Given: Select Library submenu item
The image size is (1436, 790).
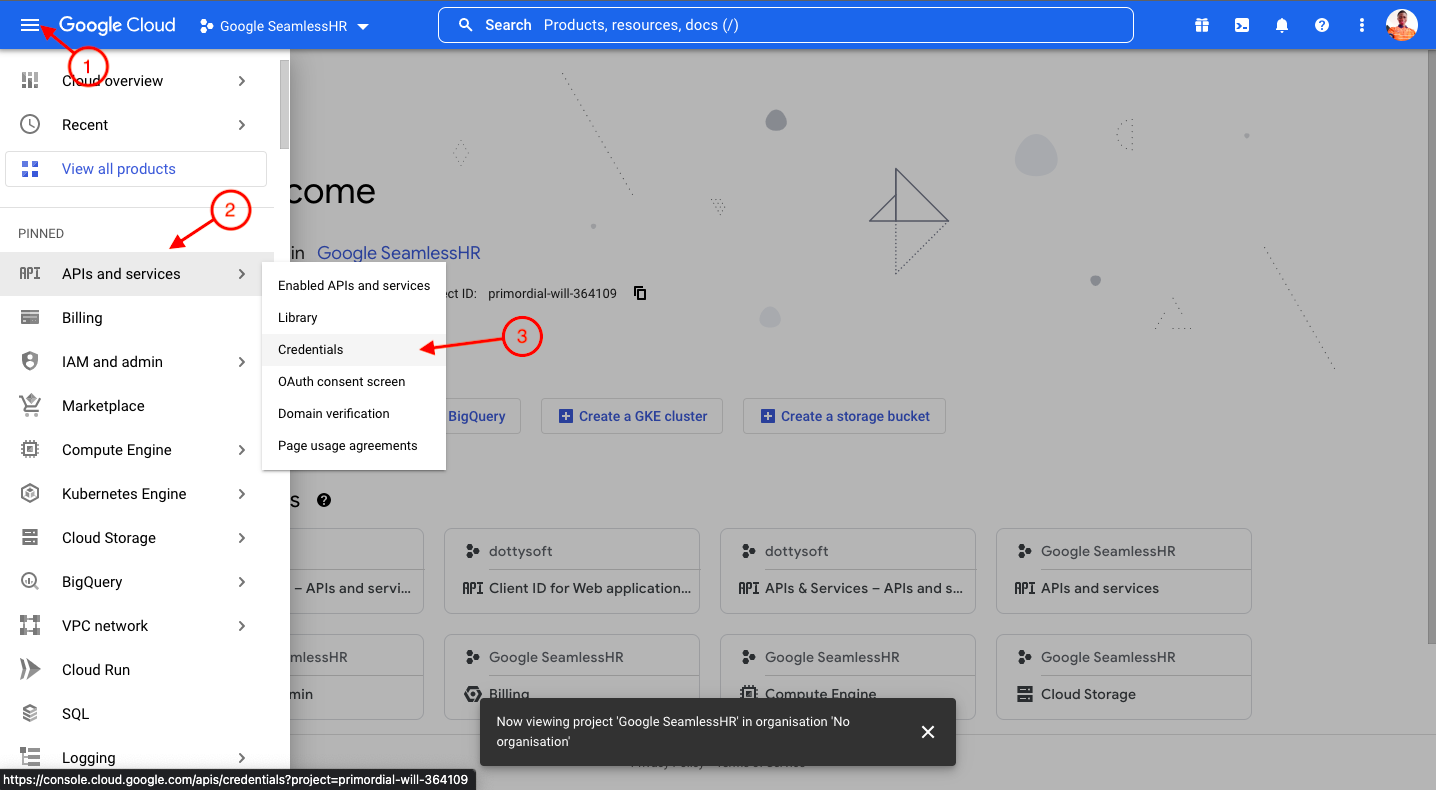Looking at the screenshot, I should [x=354, y=318].
